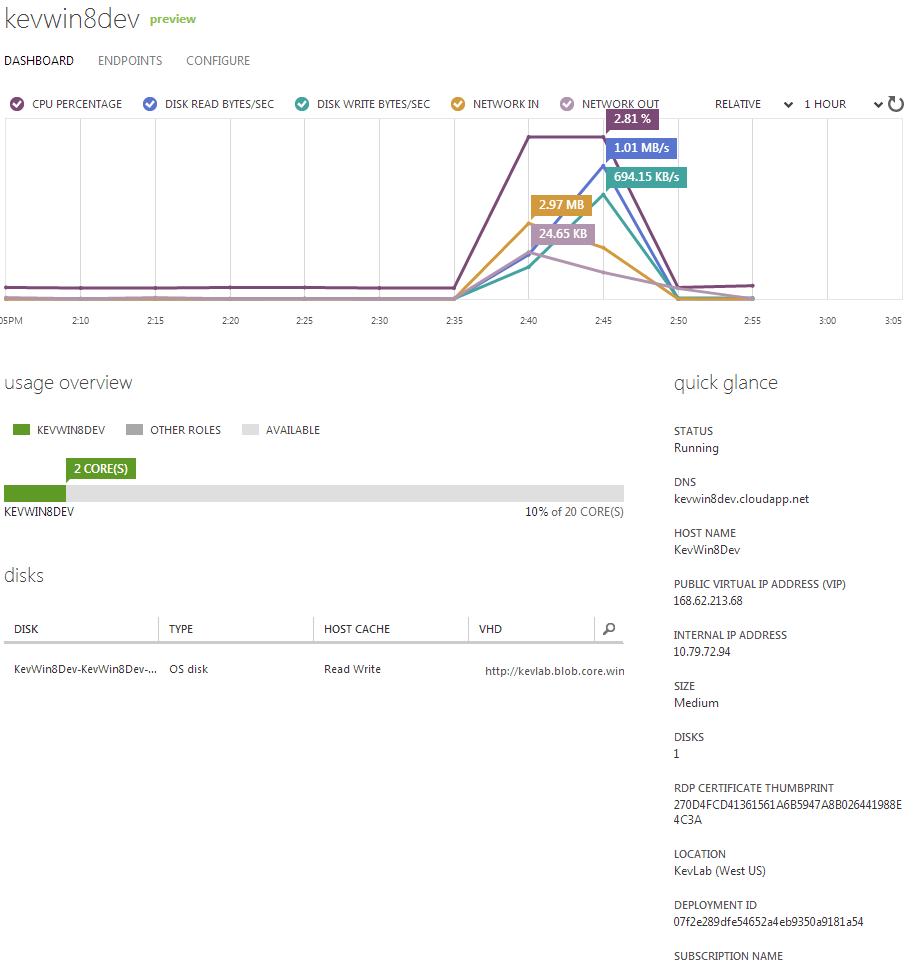Select the KevWin8Dev OS disk row
The height and width of the screenshot is (964, 911).
click(85, 670)
